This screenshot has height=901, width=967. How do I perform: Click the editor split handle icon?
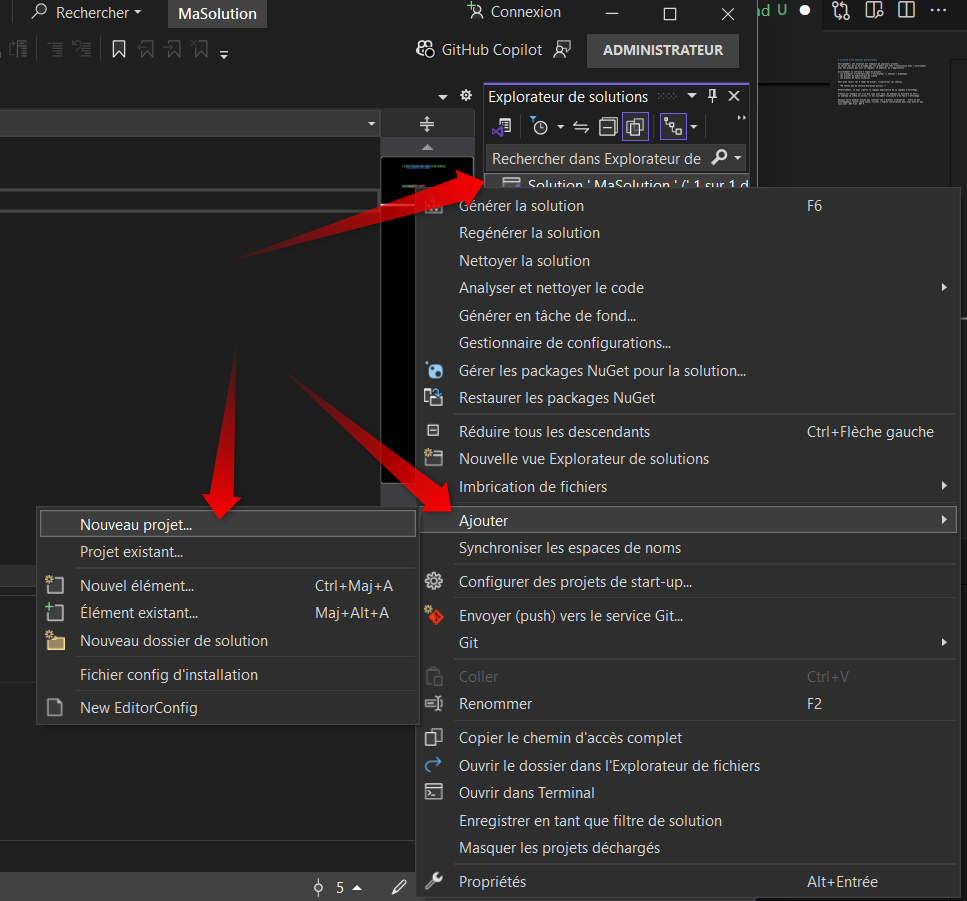[427, 124]
